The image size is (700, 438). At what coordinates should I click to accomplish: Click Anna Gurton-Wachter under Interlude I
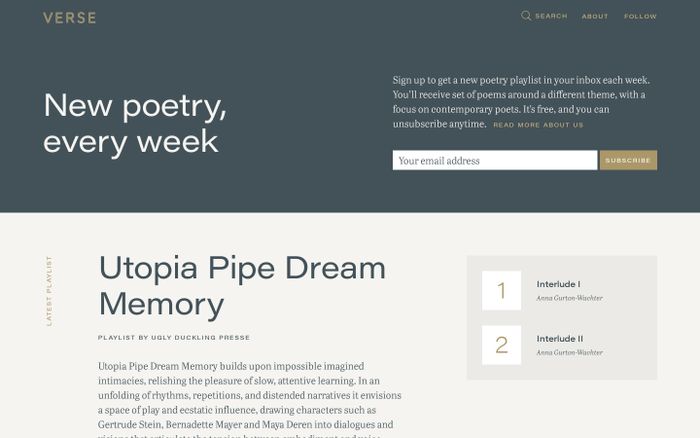pyautogui.click(x=569, y=298)
